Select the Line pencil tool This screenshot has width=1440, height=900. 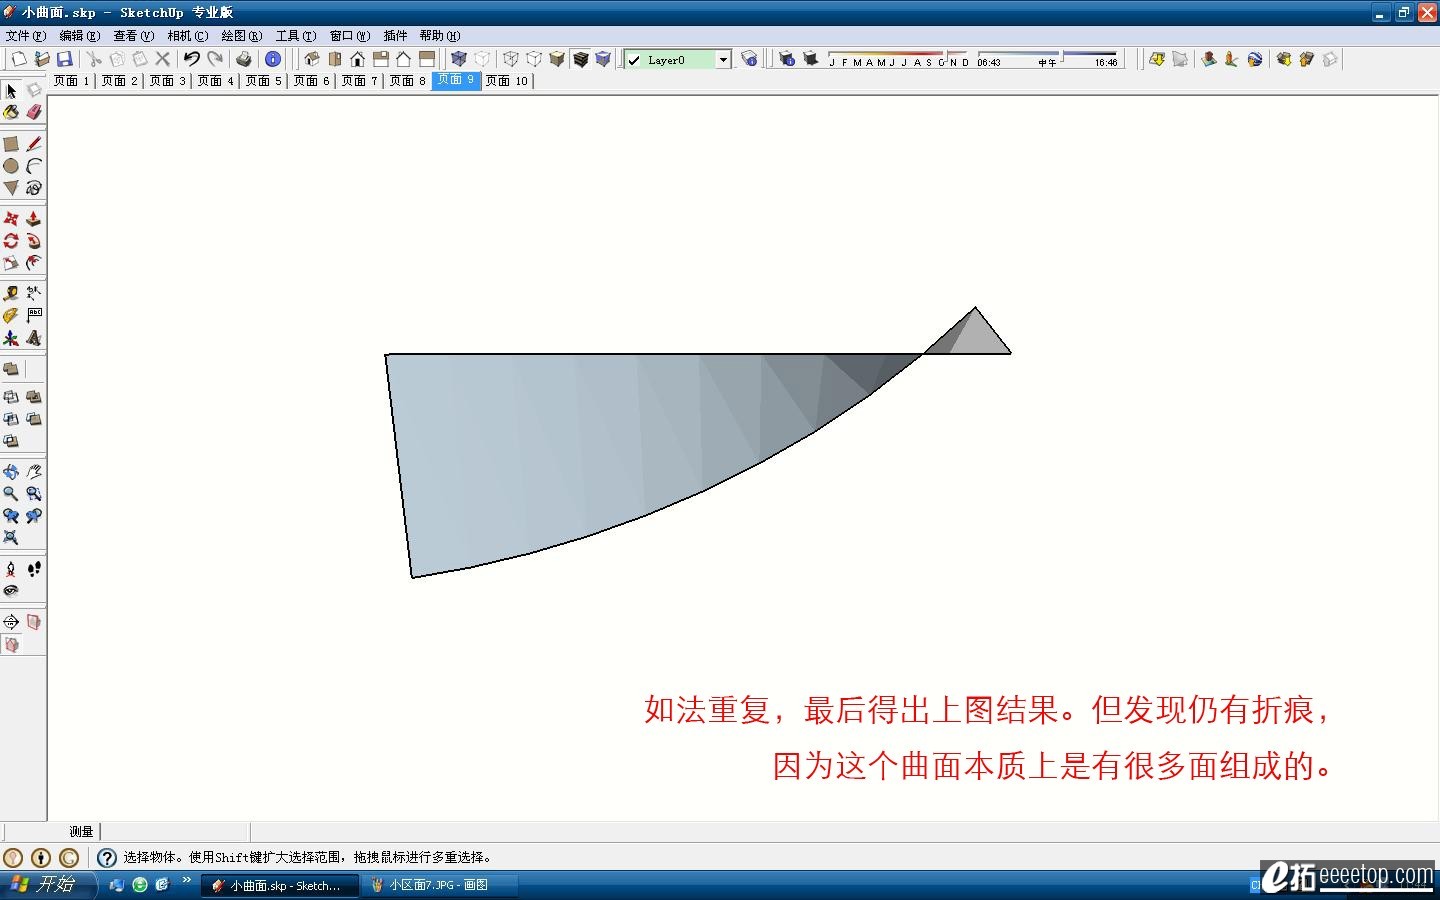[33, 144]
